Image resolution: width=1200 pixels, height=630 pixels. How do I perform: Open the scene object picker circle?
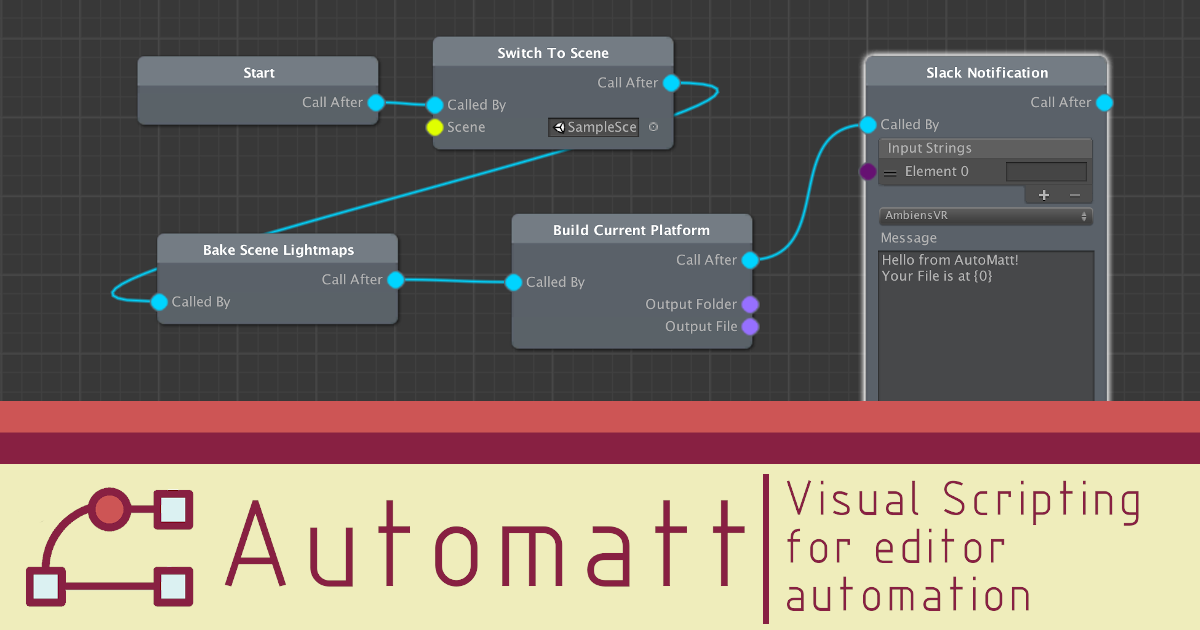(653, 127)
